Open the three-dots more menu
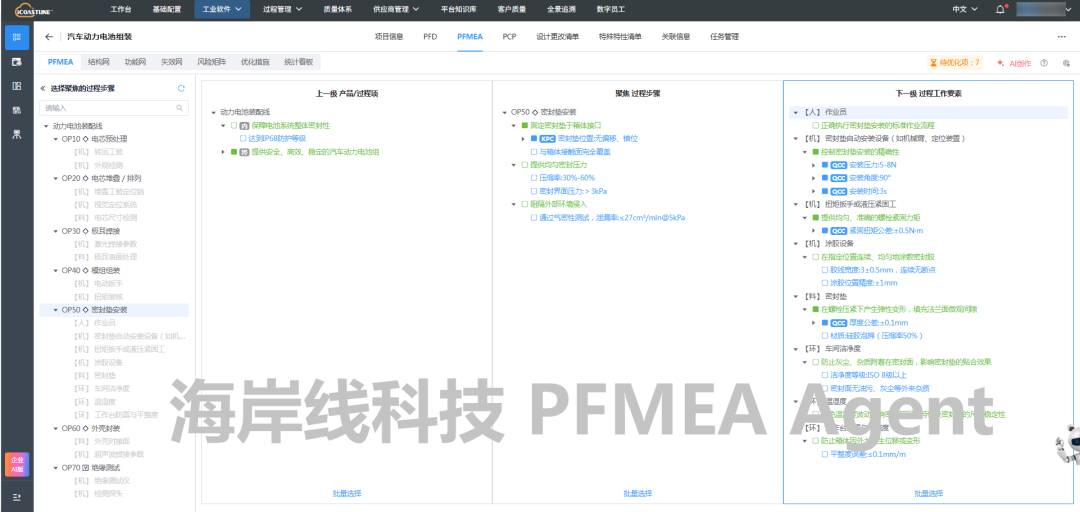This screenshot has width=1080, height=512. tap(1061, 37)
